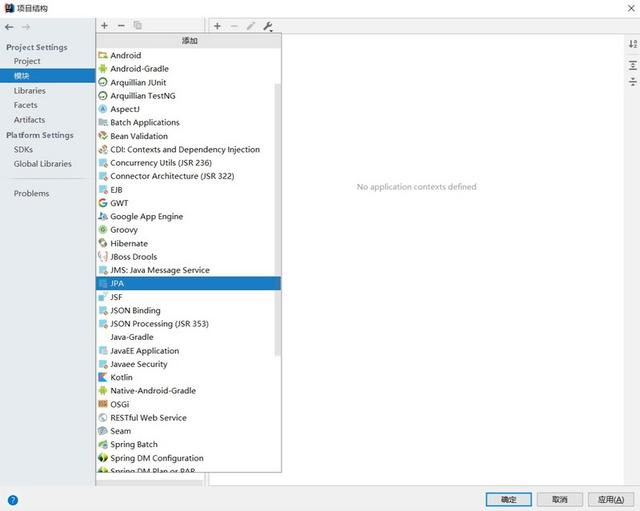640x511 pixels.
Task: Click the remove module minus icon
Action: (x=121, y=25)
